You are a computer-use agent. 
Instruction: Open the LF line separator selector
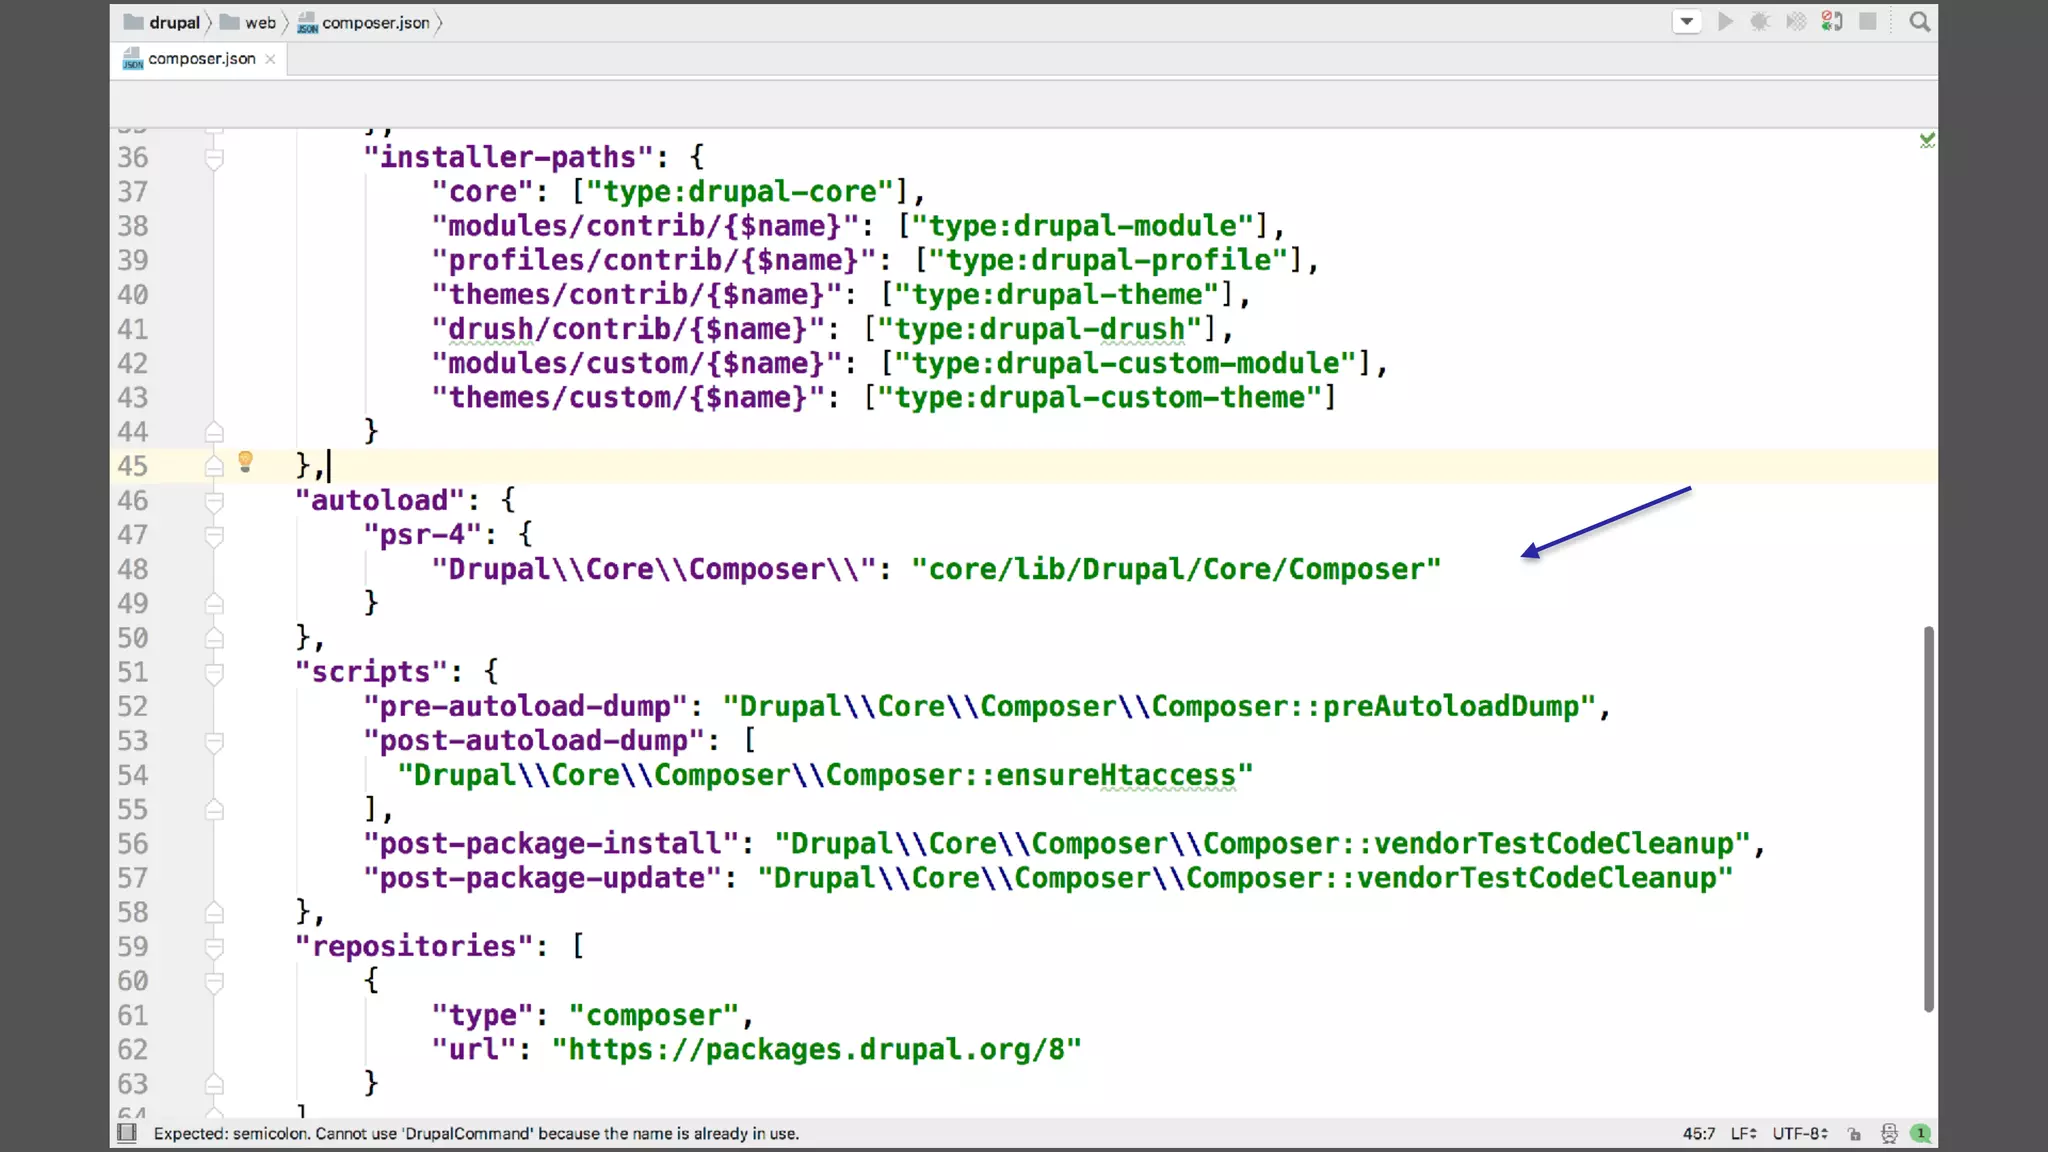pos(1743,1134)
